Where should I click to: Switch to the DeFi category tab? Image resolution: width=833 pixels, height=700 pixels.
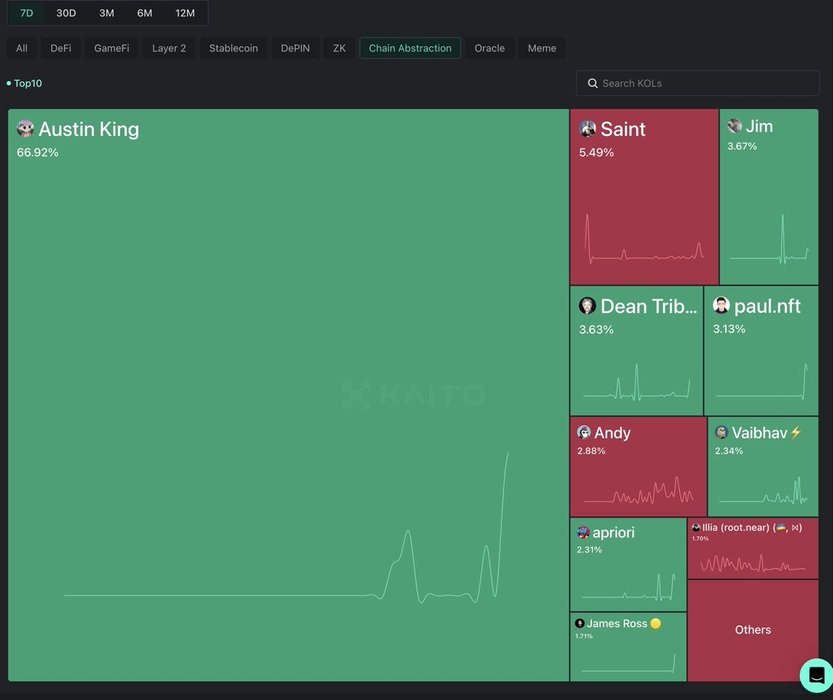coord(61,48)
